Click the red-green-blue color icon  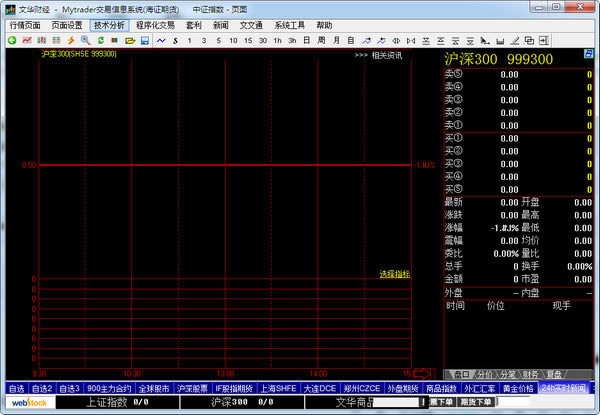(114, 40)
